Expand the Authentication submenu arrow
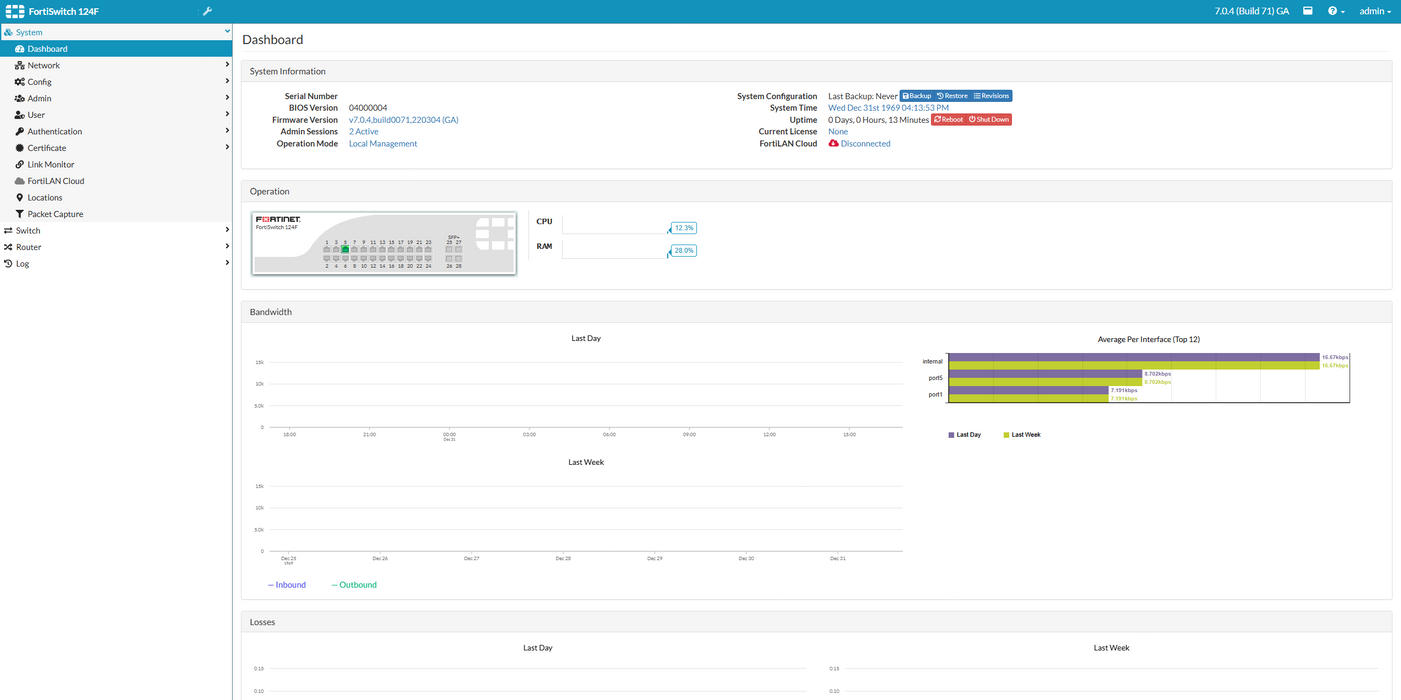 pos(227,131)
